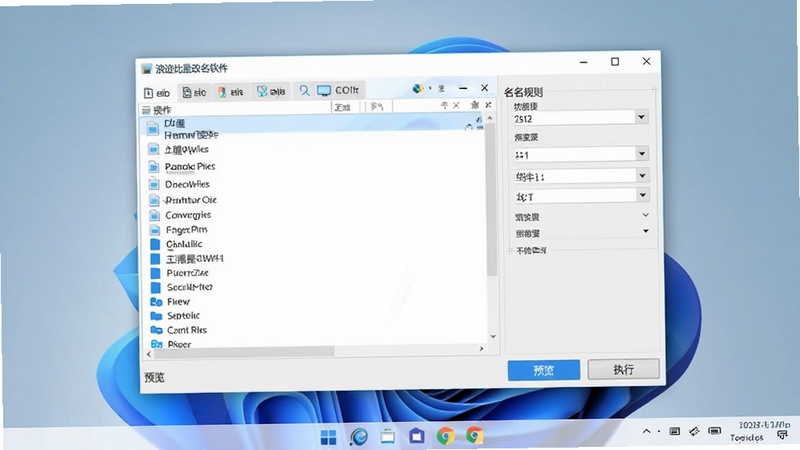Image resolution: width=800 pixels, height=450 pixels.
Task: Switch to the first eib tab
Action: pos(157,93)
